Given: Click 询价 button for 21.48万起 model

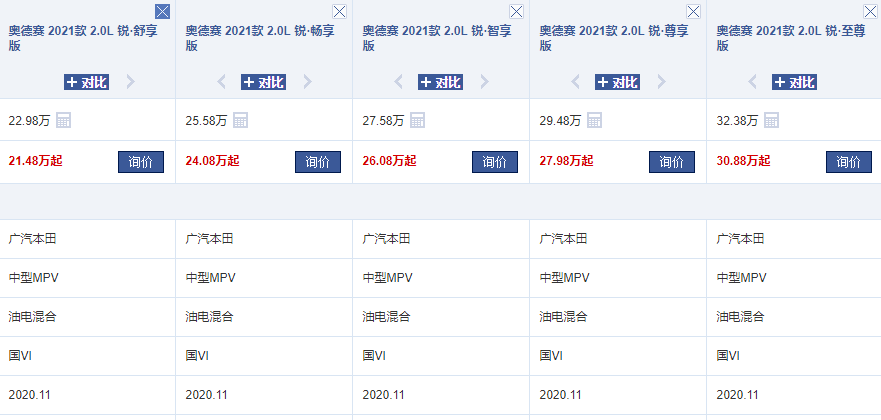Looking at the screenshot, I should point(141,162).
